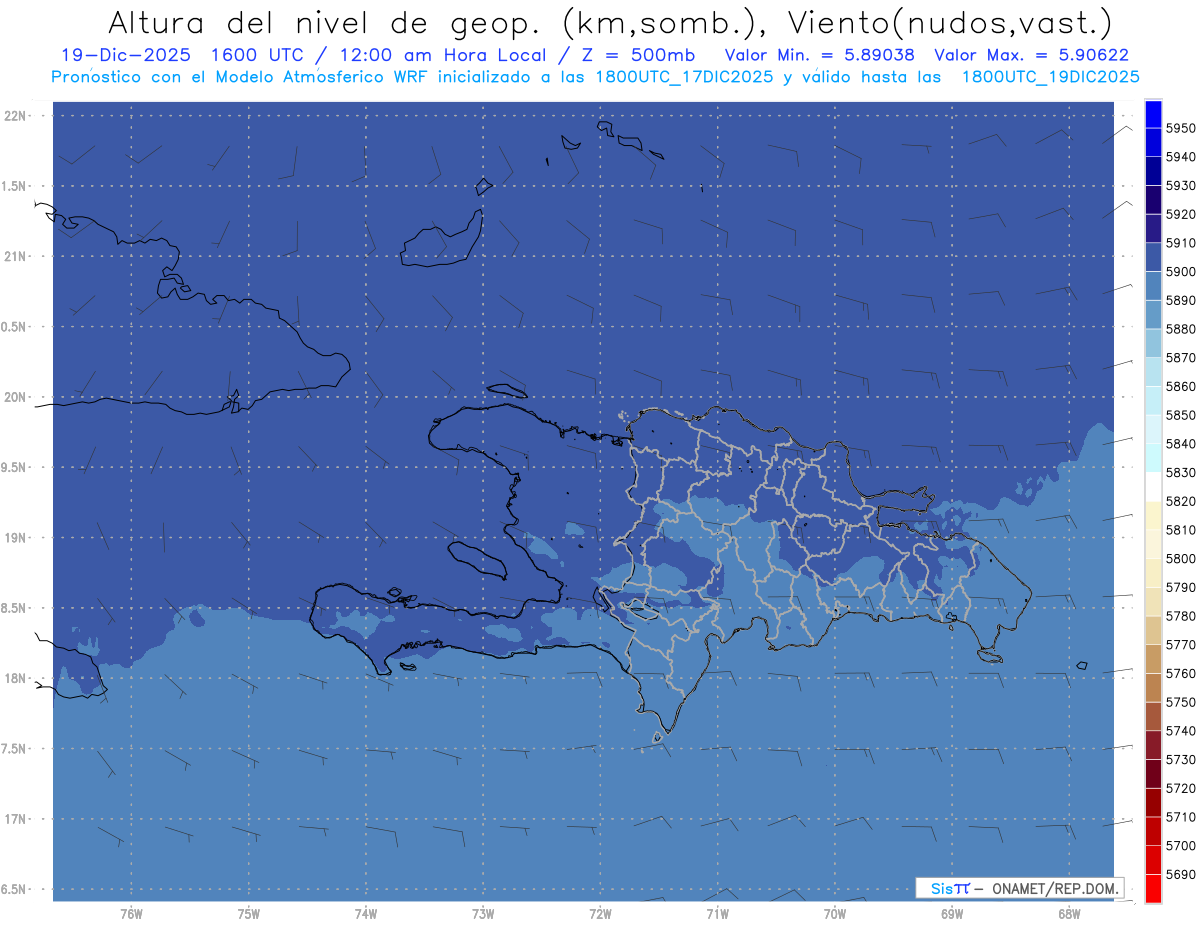Click the 5890 color scale label
The image size is (1200, 927).
point(1180,300)
